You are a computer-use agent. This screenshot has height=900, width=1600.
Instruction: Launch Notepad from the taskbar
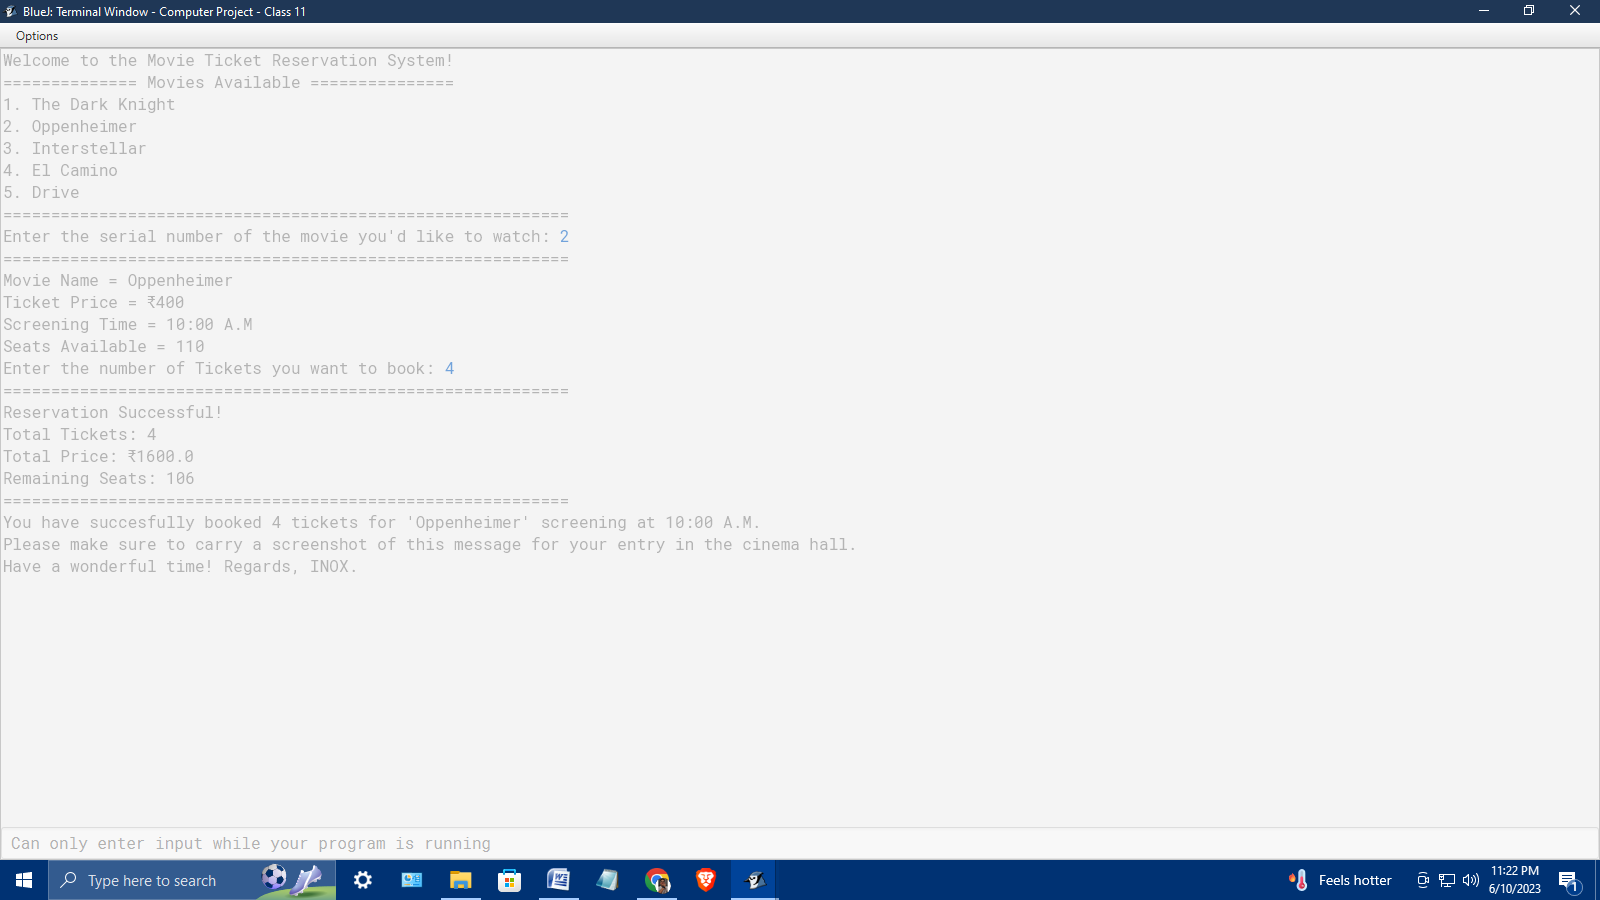607,880
